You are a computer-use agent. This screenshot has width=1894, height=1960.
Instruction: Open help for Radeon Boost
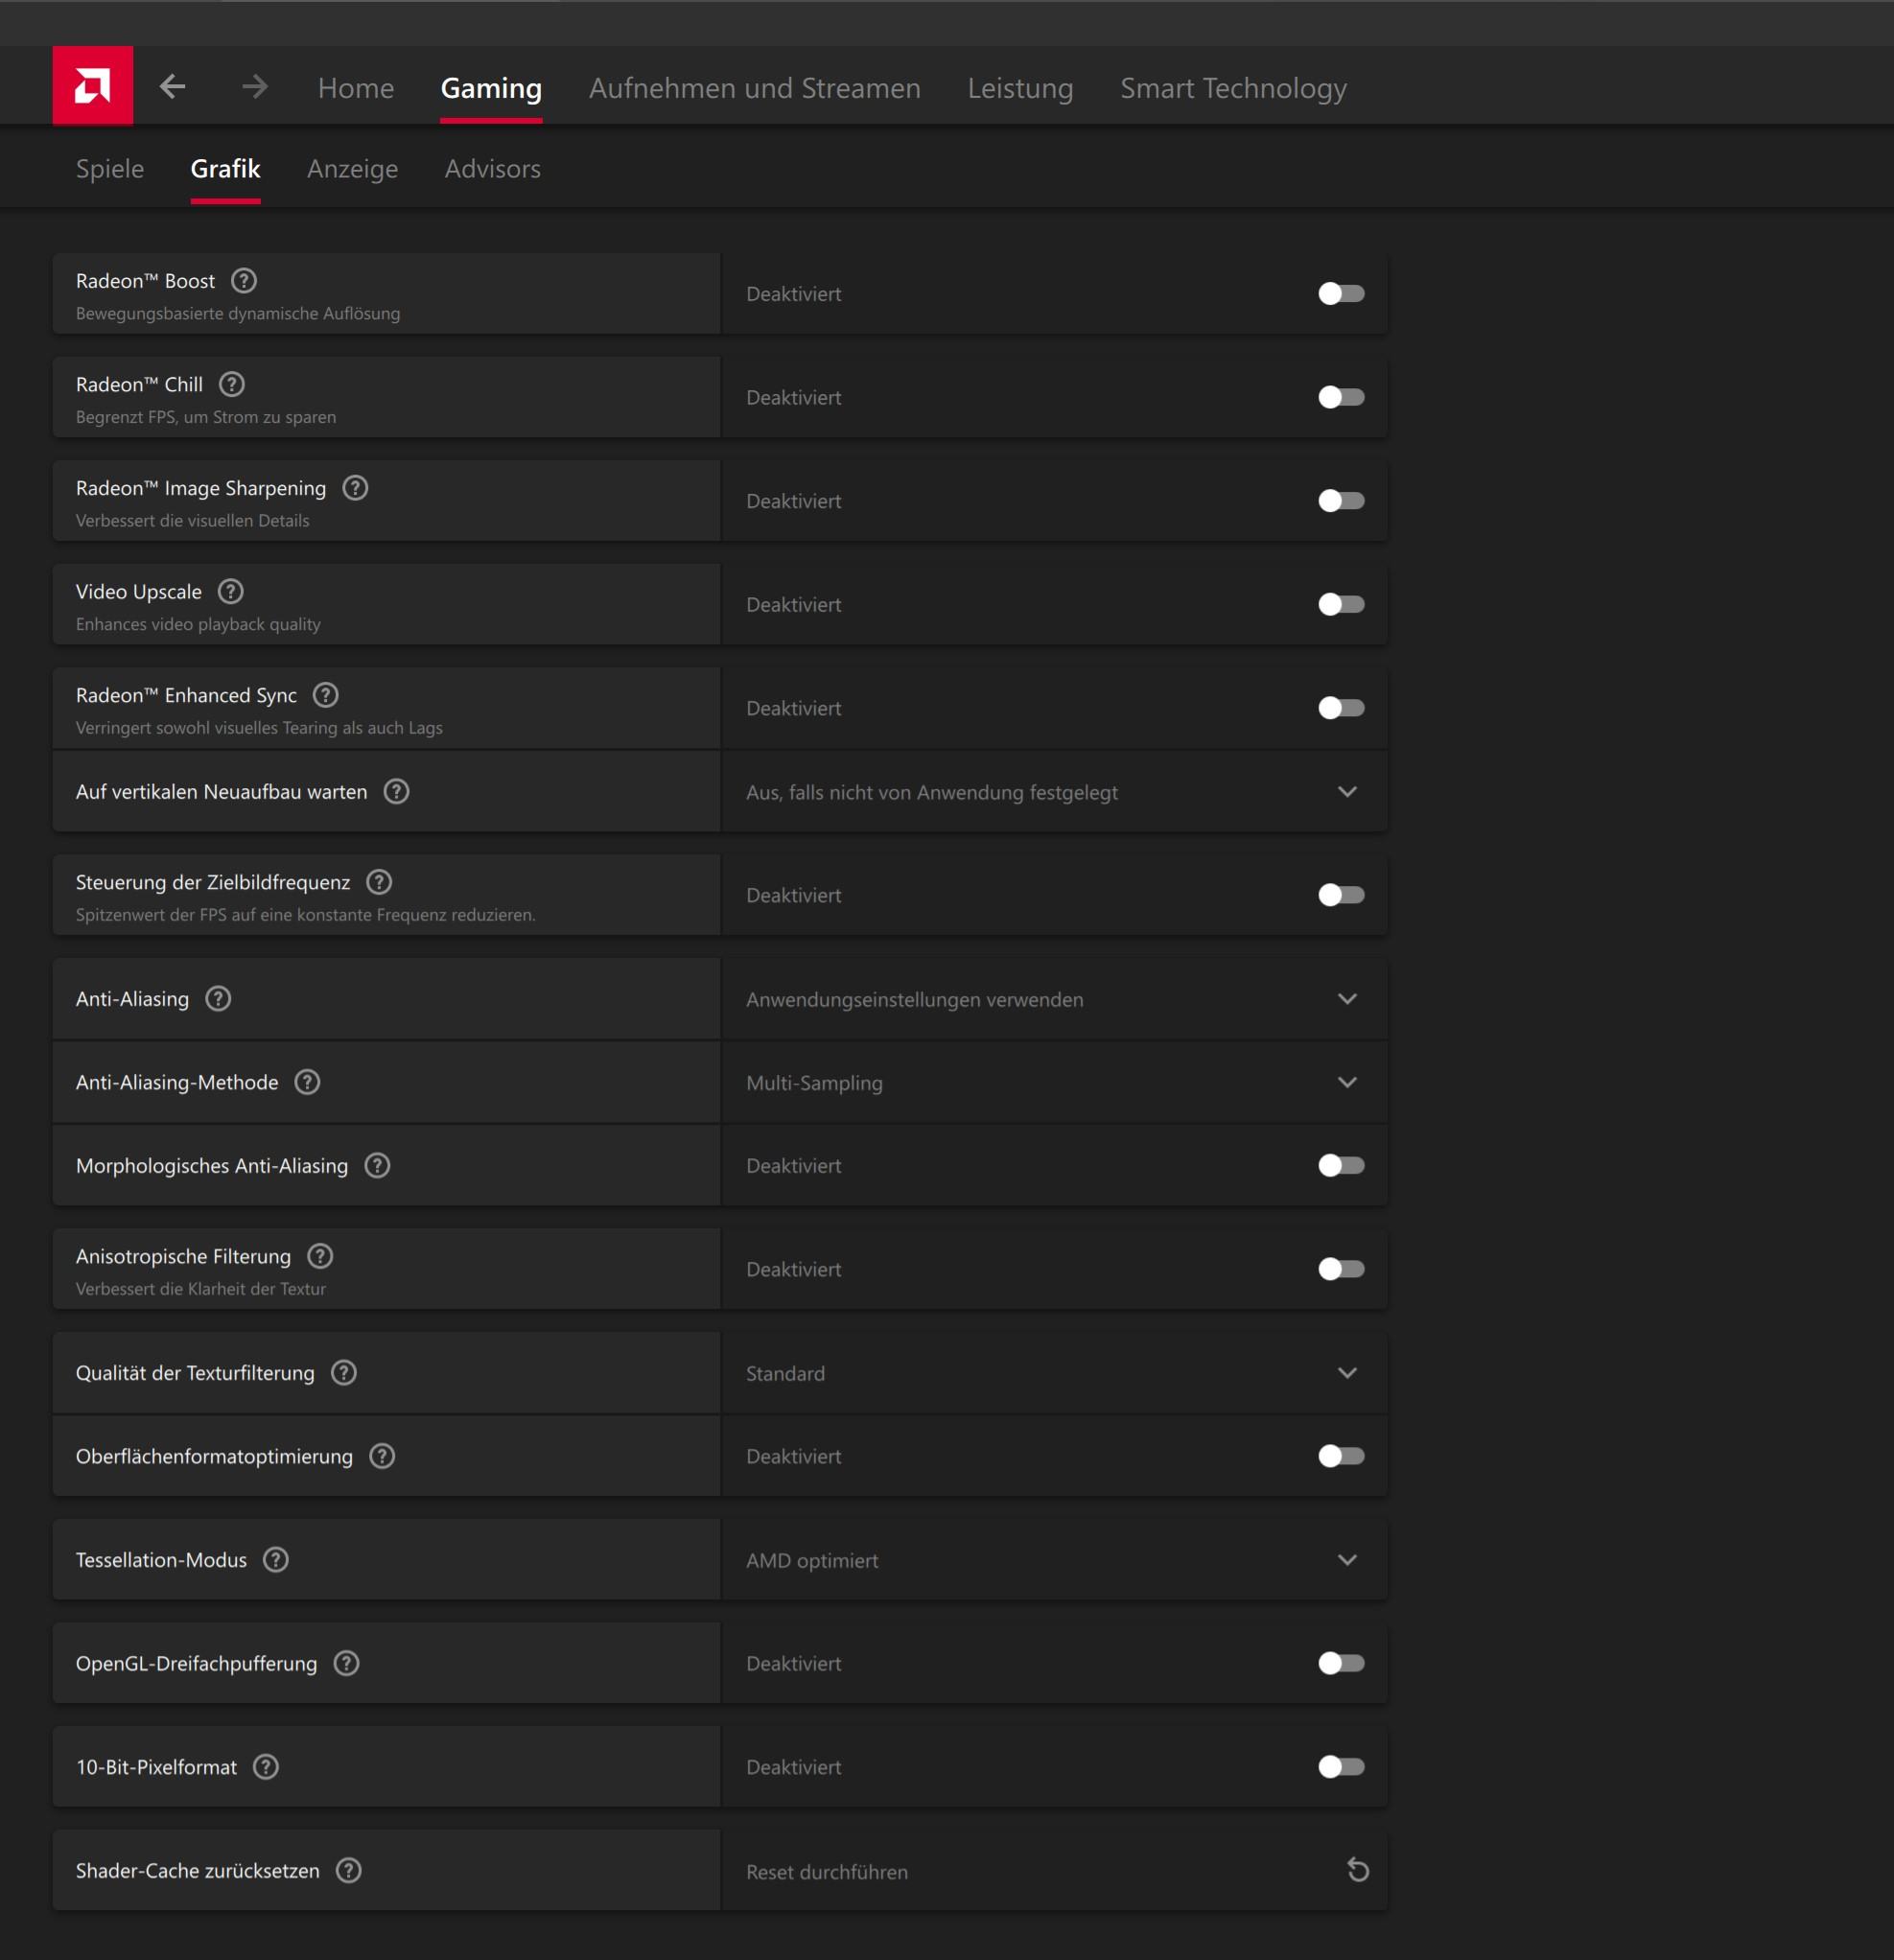pyautogui.click(x=244, y=281)
